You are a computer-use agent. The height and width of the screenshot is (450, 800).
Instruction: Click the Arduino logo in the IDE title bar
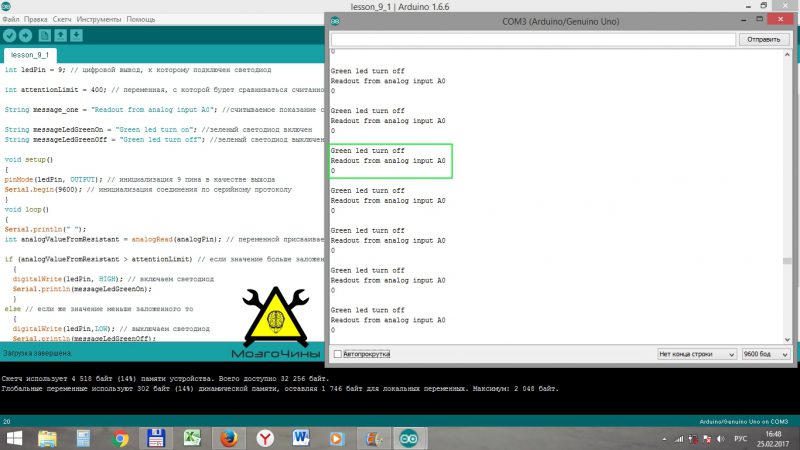click(x=6, y=7)
